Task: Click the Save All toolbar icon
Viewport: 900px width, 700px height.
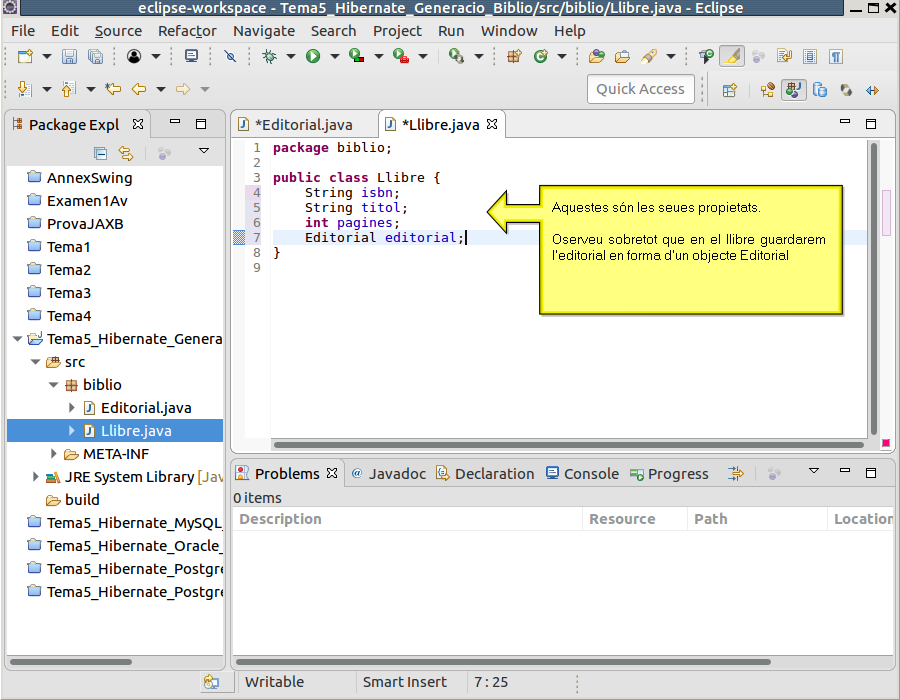Action: tap(95, 57)
